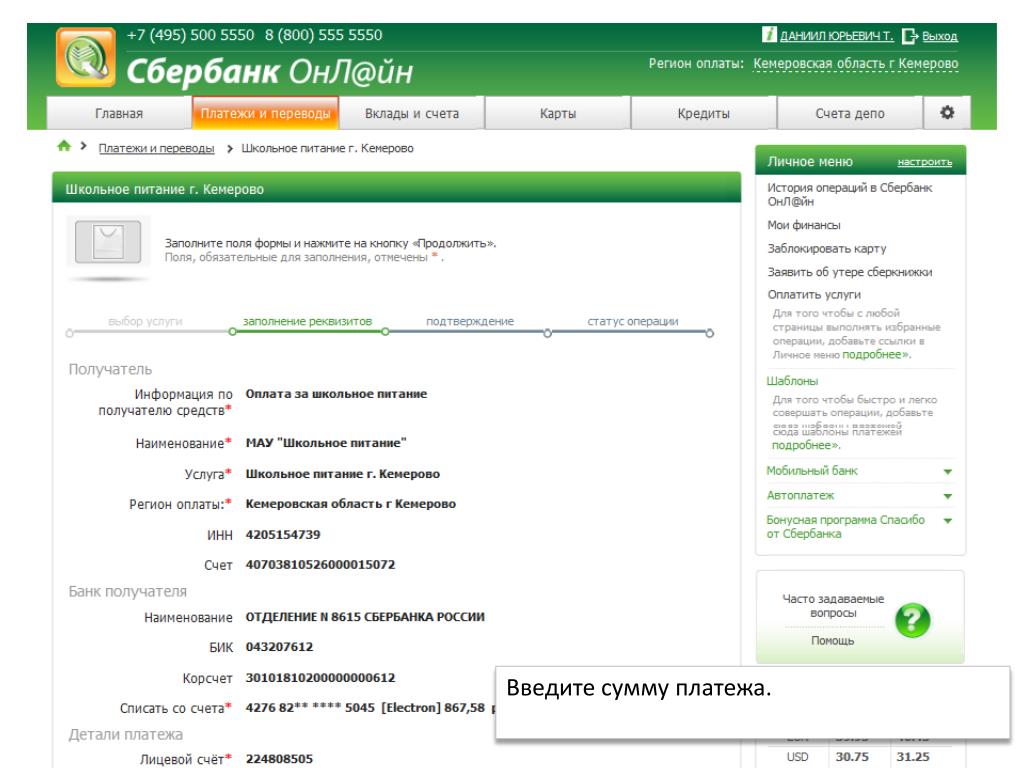1024x768 pixels.
Task: Click the USD sell rate 31.25
Action: (x=912, y=757)
